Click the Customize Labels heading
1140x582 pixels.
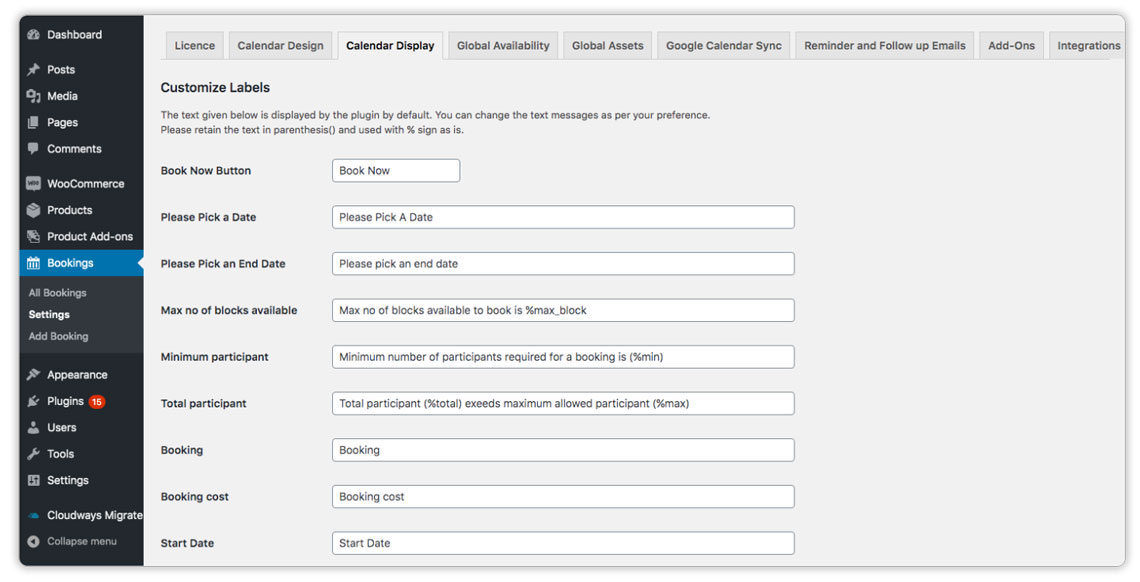click(215, 87)
